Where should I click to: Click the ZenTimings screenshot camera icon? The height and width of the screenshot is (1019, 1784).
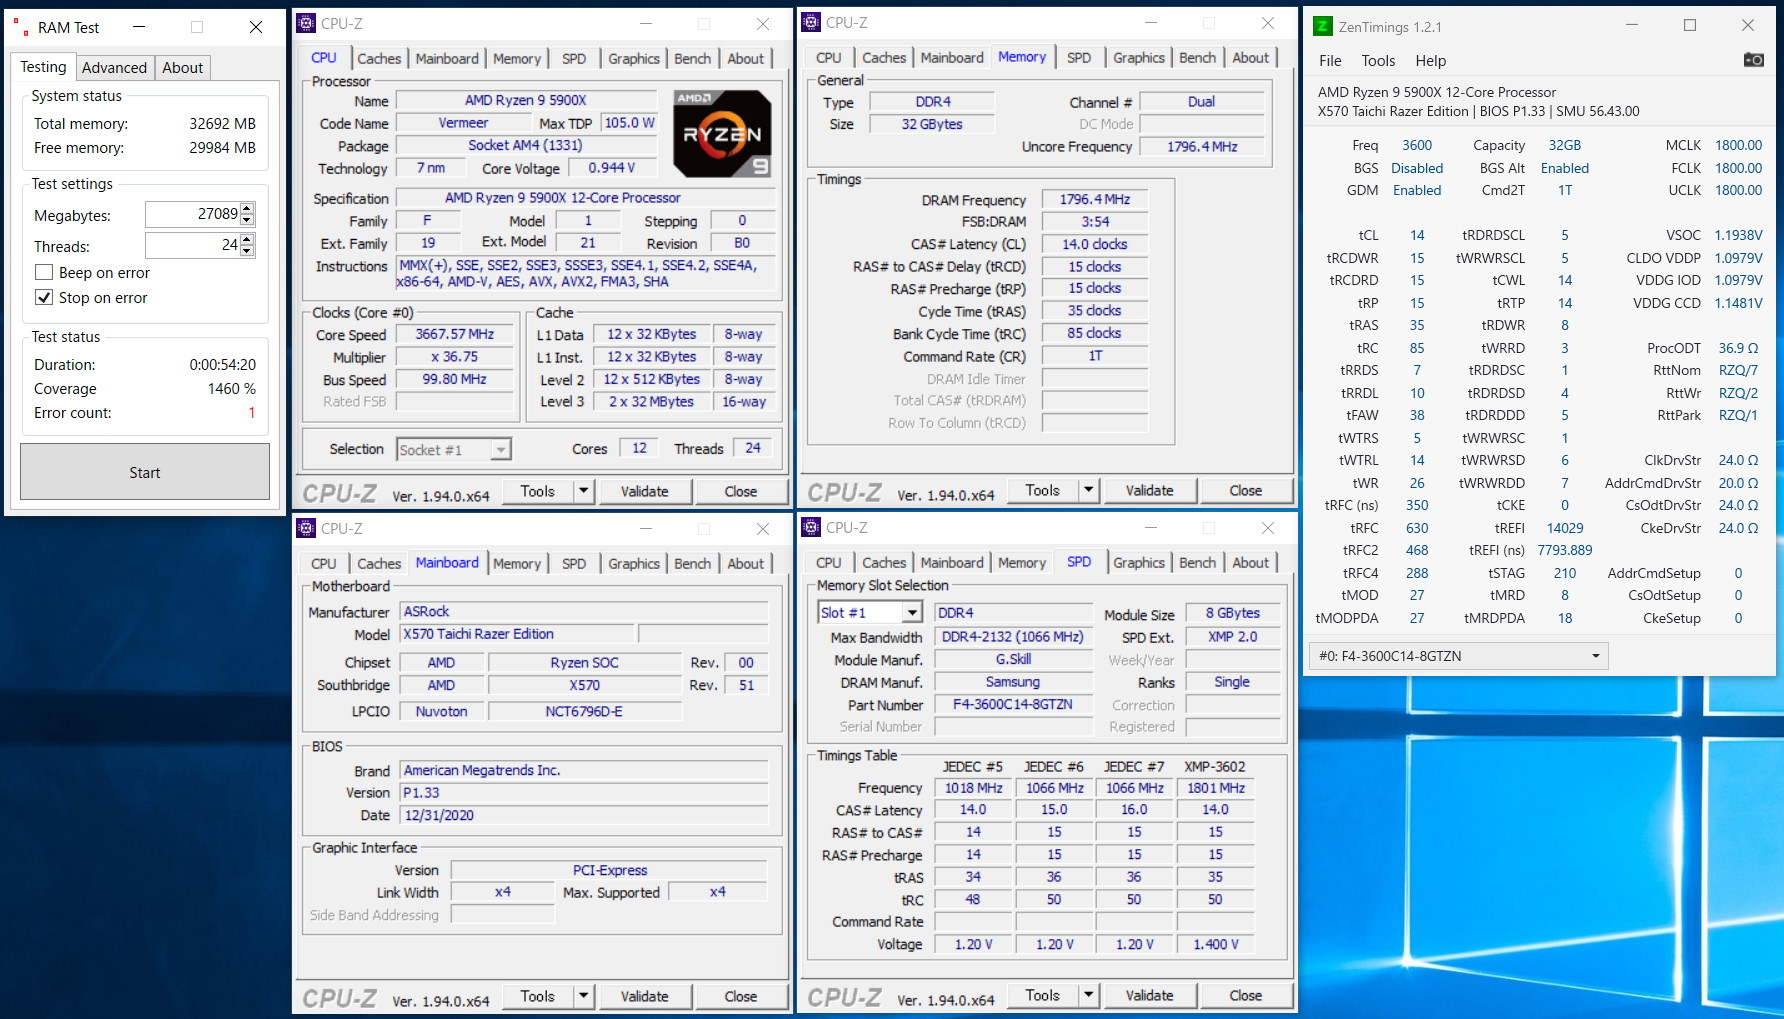[1753, 60]
